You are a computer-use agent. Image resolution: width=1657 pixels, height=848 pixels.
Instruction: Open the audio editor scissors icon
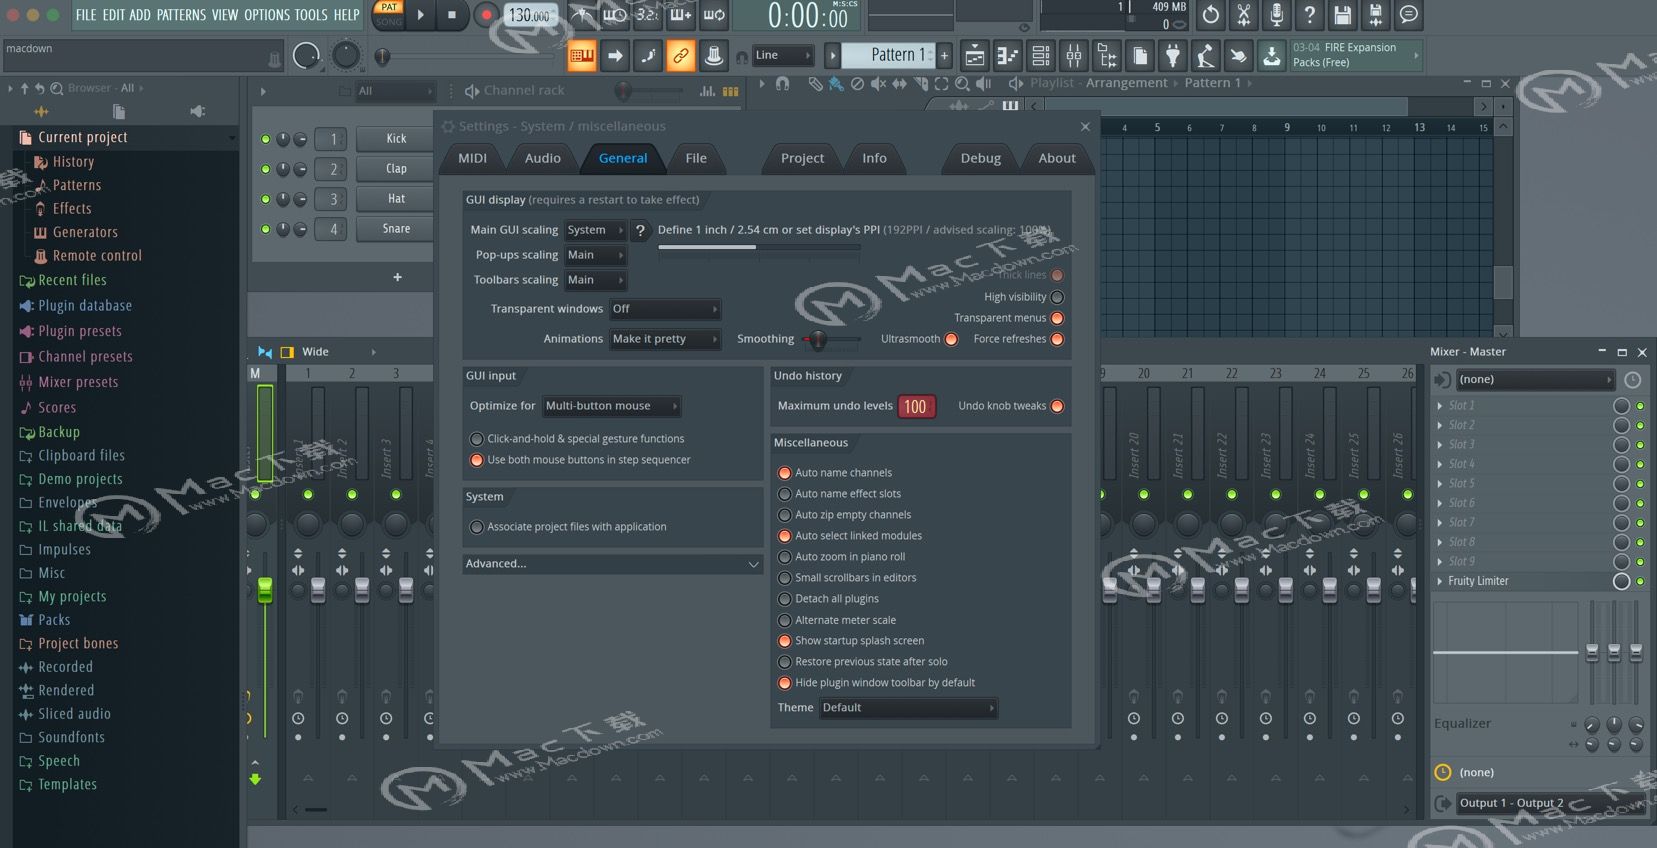coord(1243,15)
